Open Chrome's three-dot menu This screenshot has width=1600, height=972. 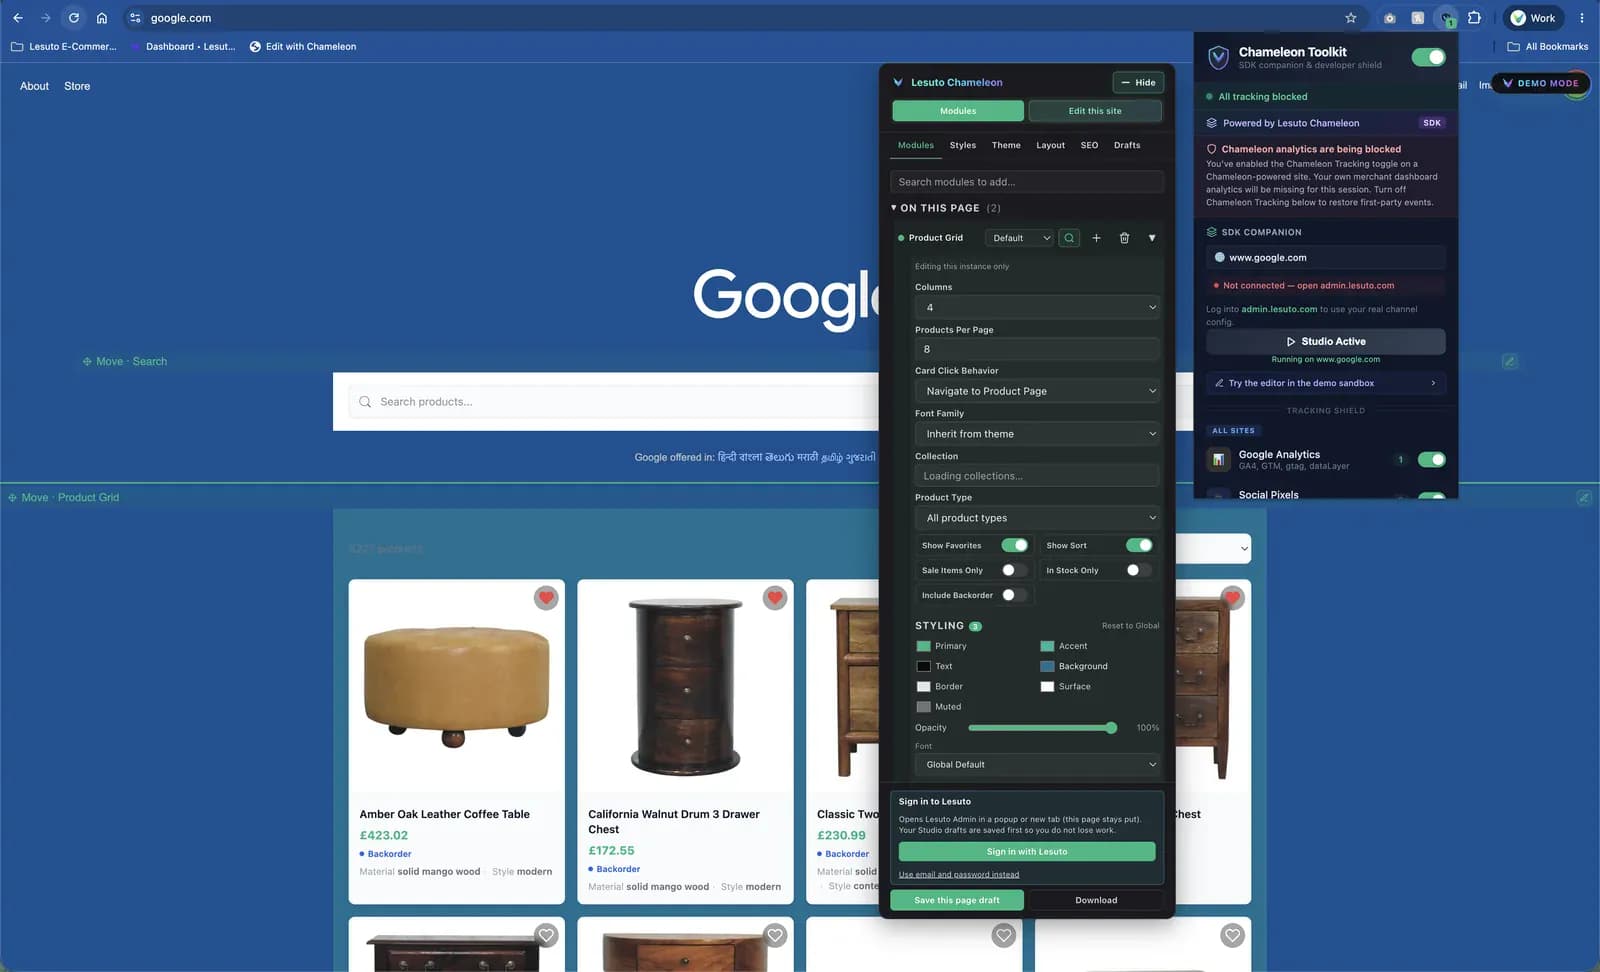(x=1582, y=18)
